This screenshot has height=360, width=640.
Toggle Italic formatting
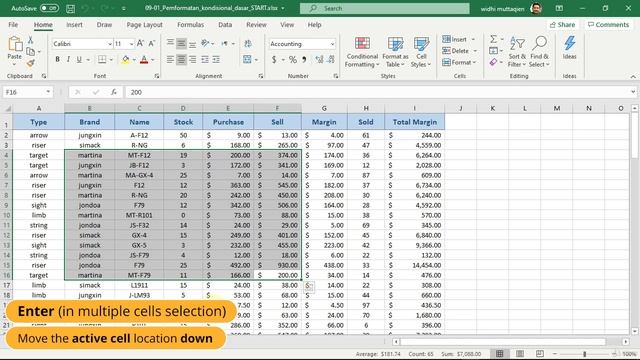click(x=68, y=60)
